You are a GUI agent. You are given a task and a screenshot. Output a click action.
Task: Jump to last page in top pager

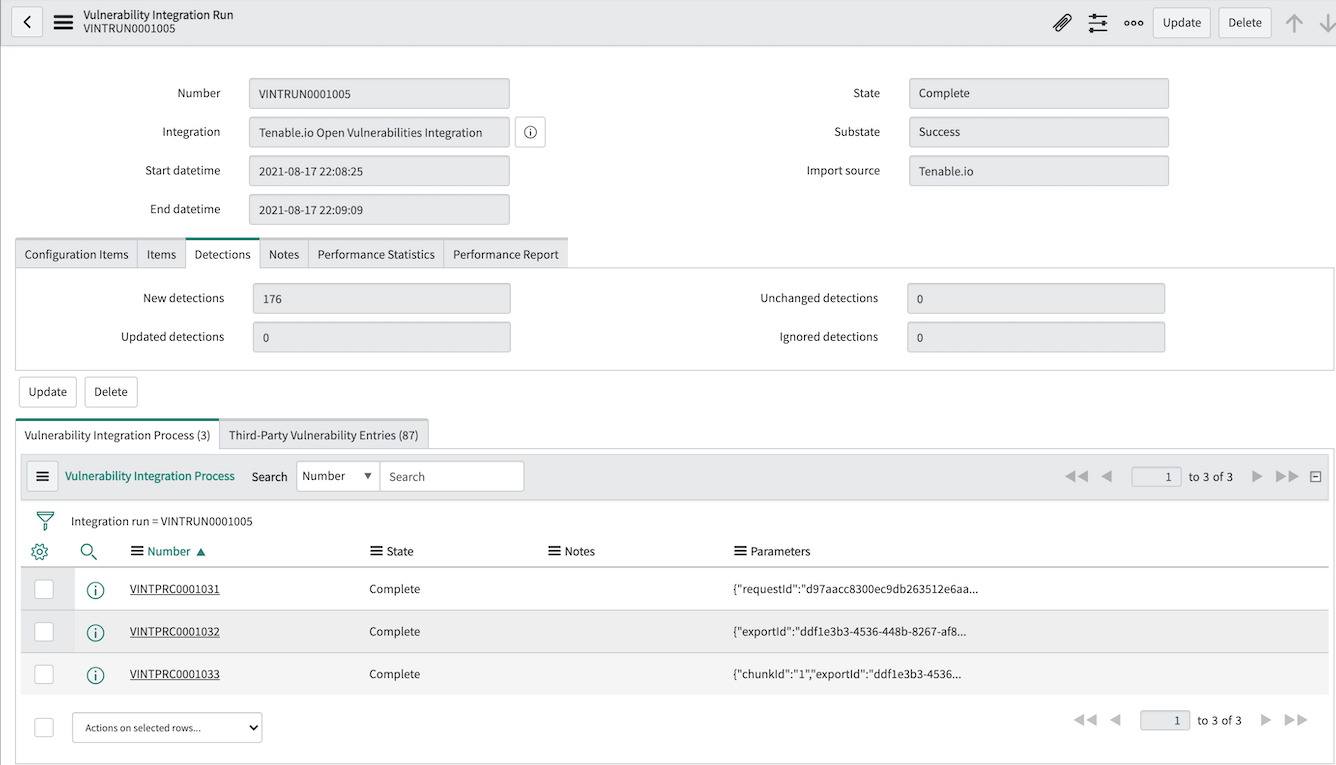pos(1287,476)
